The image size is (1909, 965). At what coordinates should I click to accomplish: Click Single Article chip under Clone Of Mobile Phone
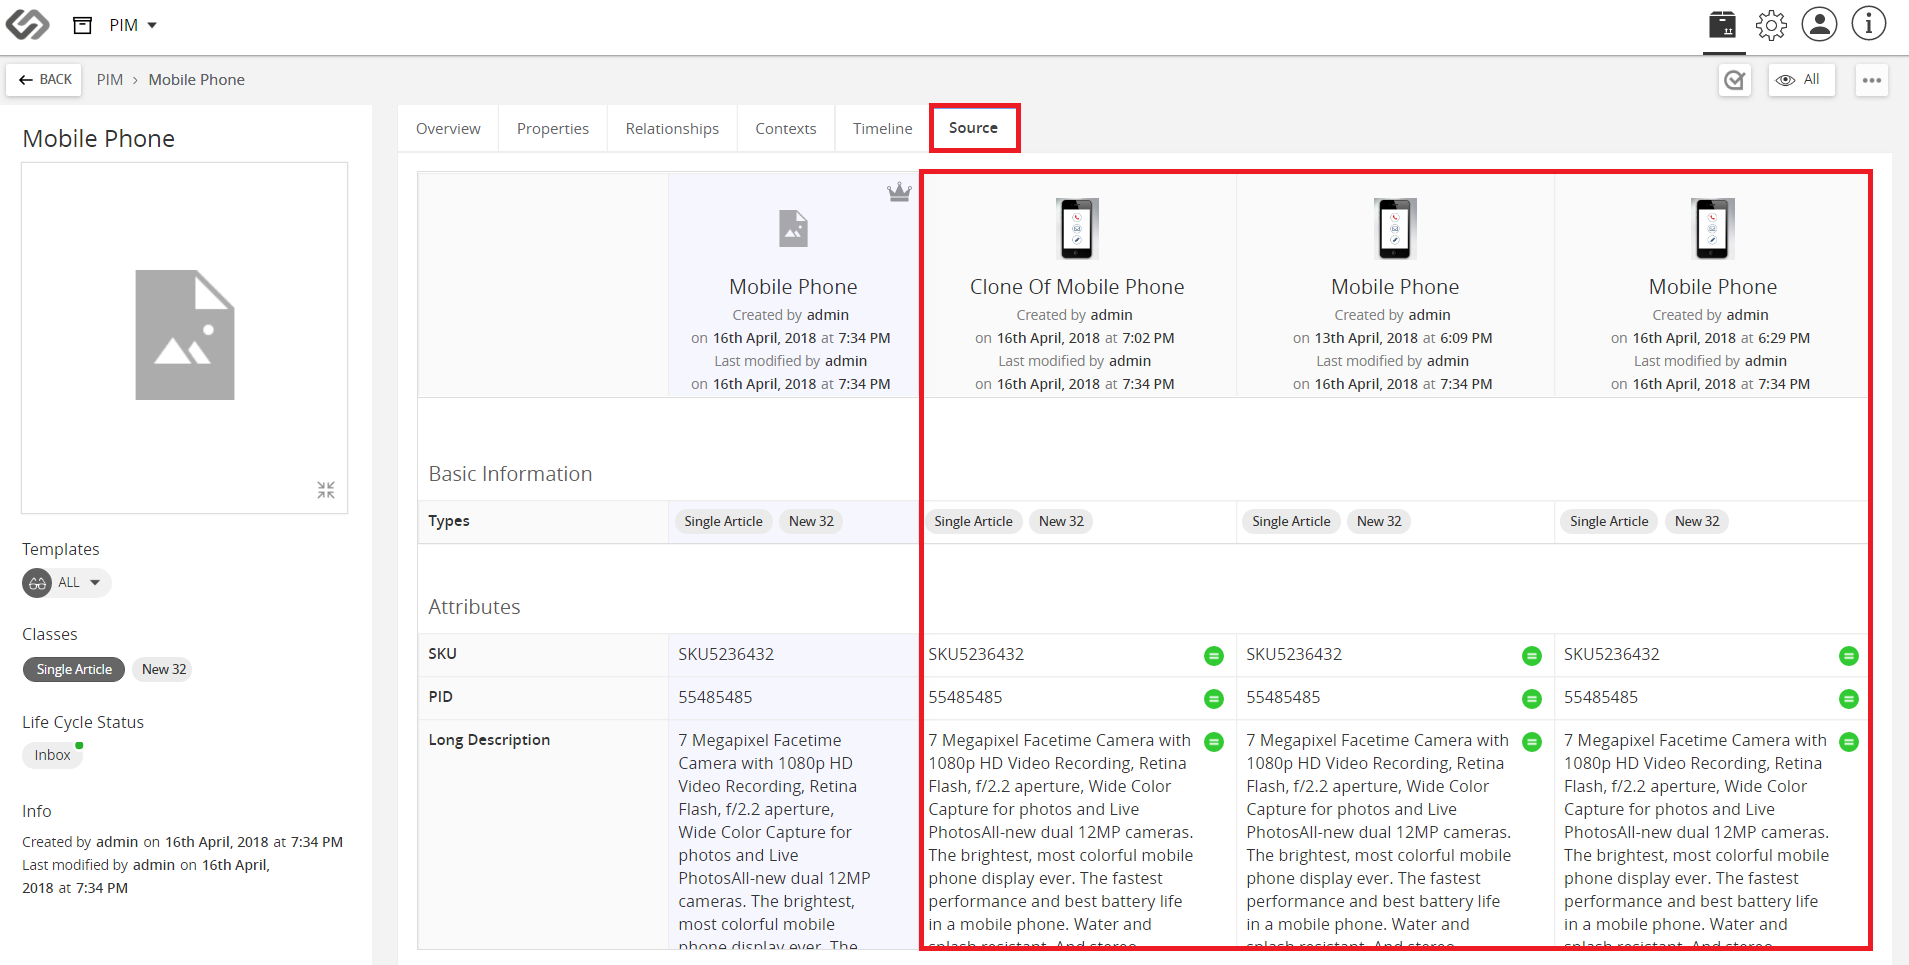pyautogui.click(x=973, y=522)
